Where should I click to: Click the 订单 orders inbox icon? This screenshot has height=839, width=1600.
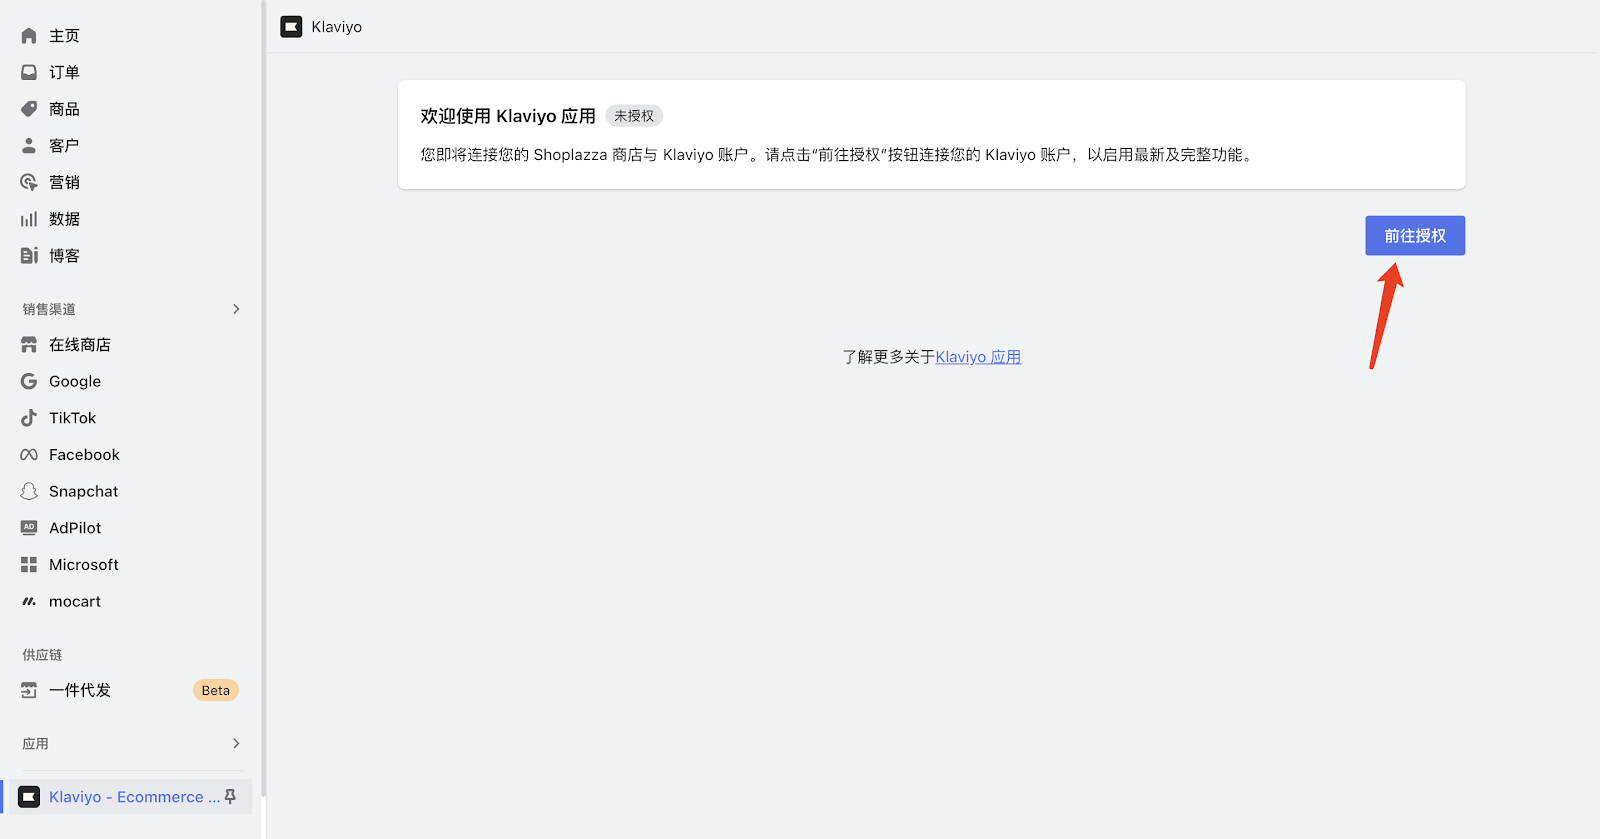tap(29, 72)
